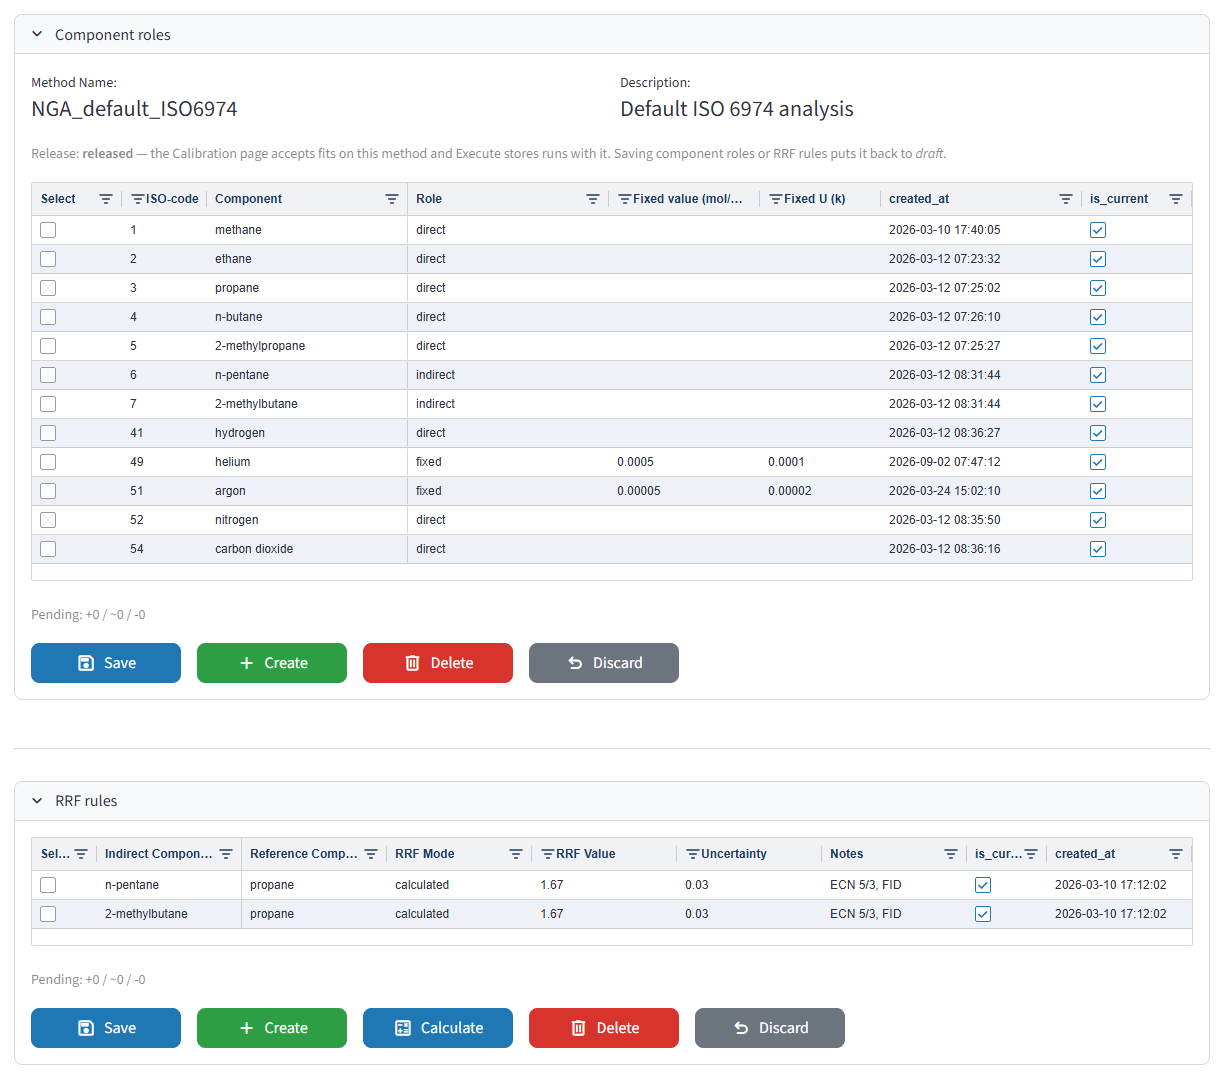
Task: Delete selected component roles
Action: click(x=438, y=663)
